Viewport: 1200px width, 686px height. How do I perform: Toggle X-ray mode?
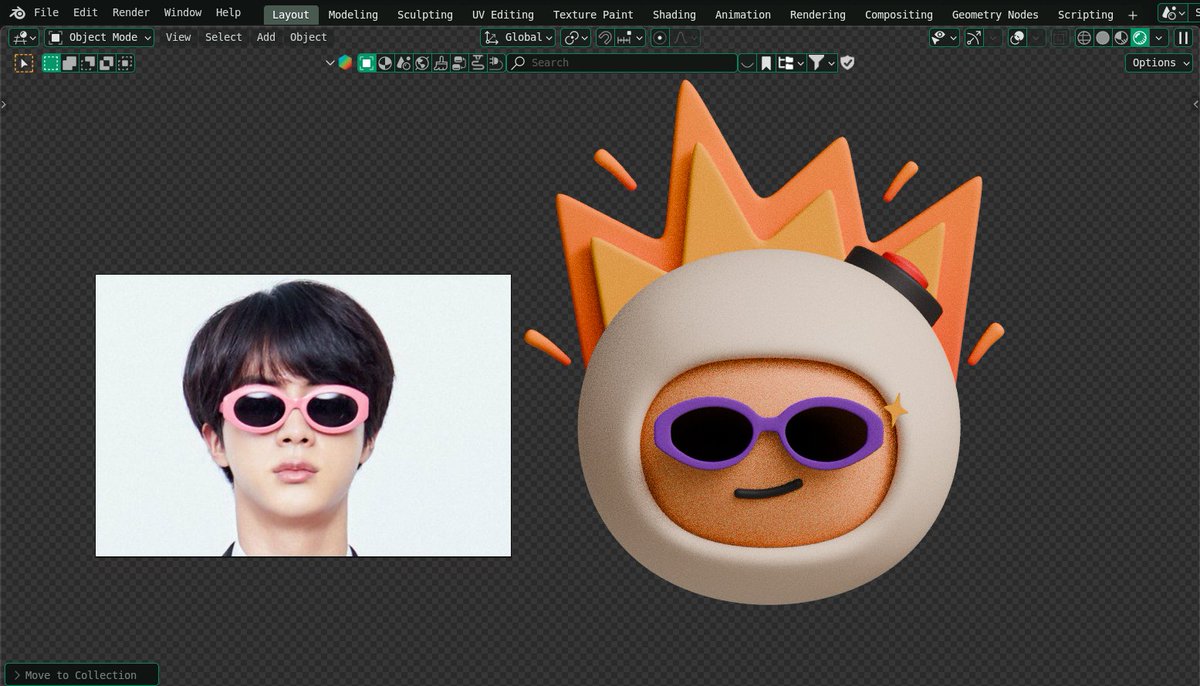click(x=1060, y=37)
